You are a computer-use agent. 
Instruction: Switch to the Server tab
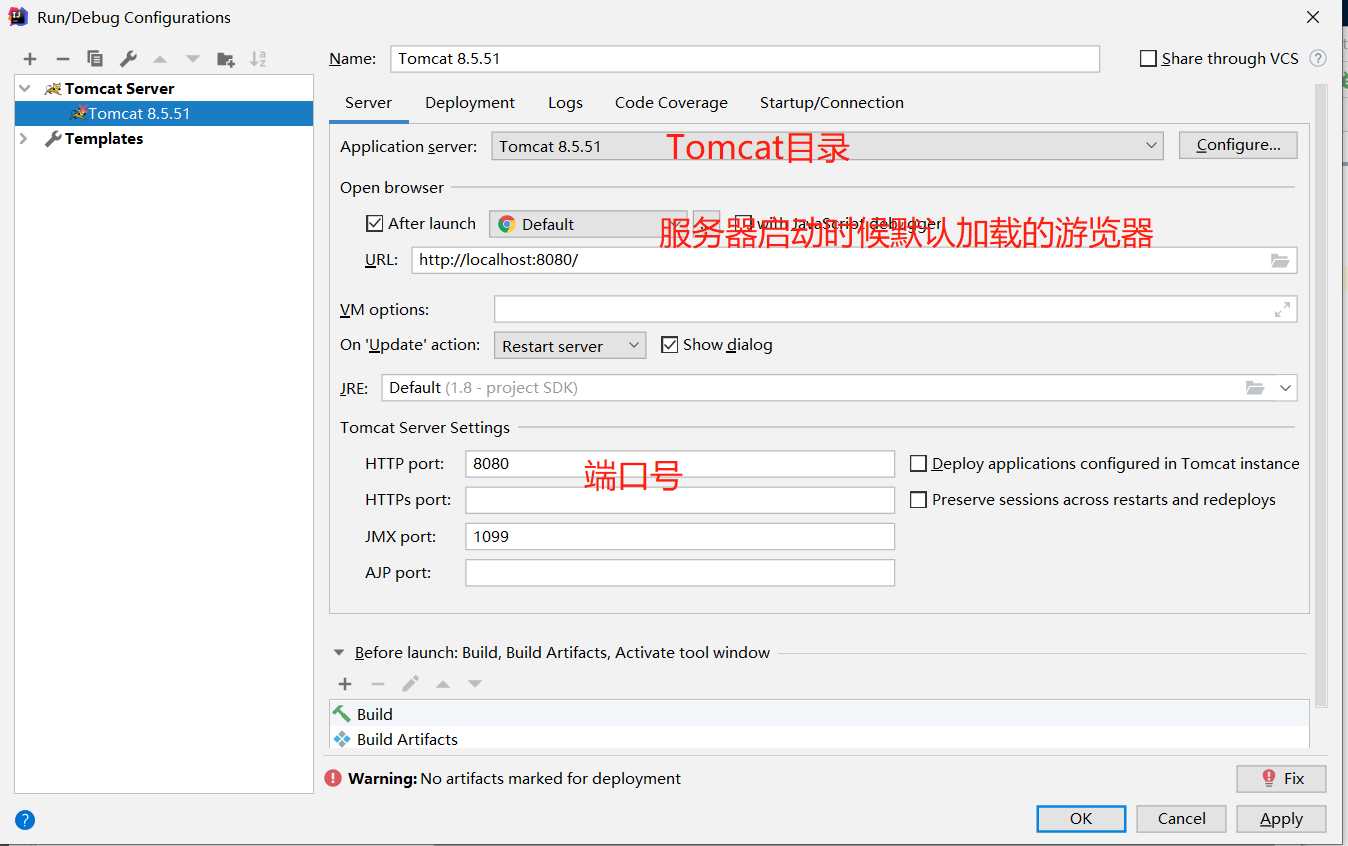(x=368, y=102)
